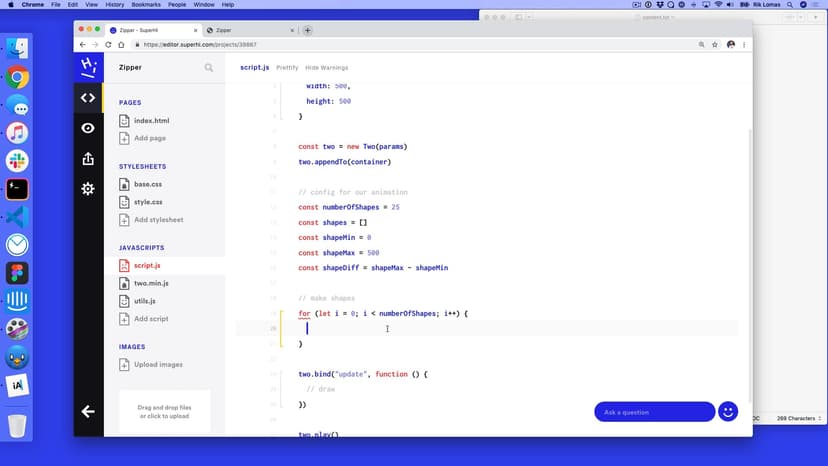Image resolution: width=828 pixels, height=466 pixels.
Task: Toggle Hide Warnings option
Action: coord(326,68)
